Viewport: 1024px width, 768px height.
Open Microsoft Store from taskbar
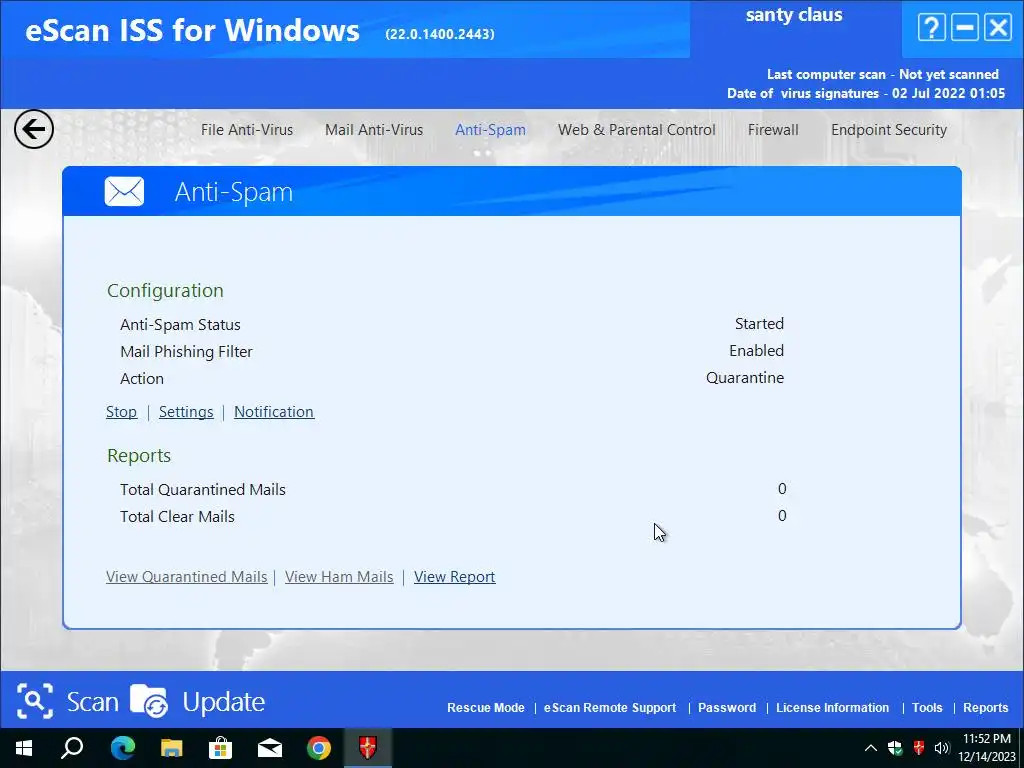(x=220, y=748)
